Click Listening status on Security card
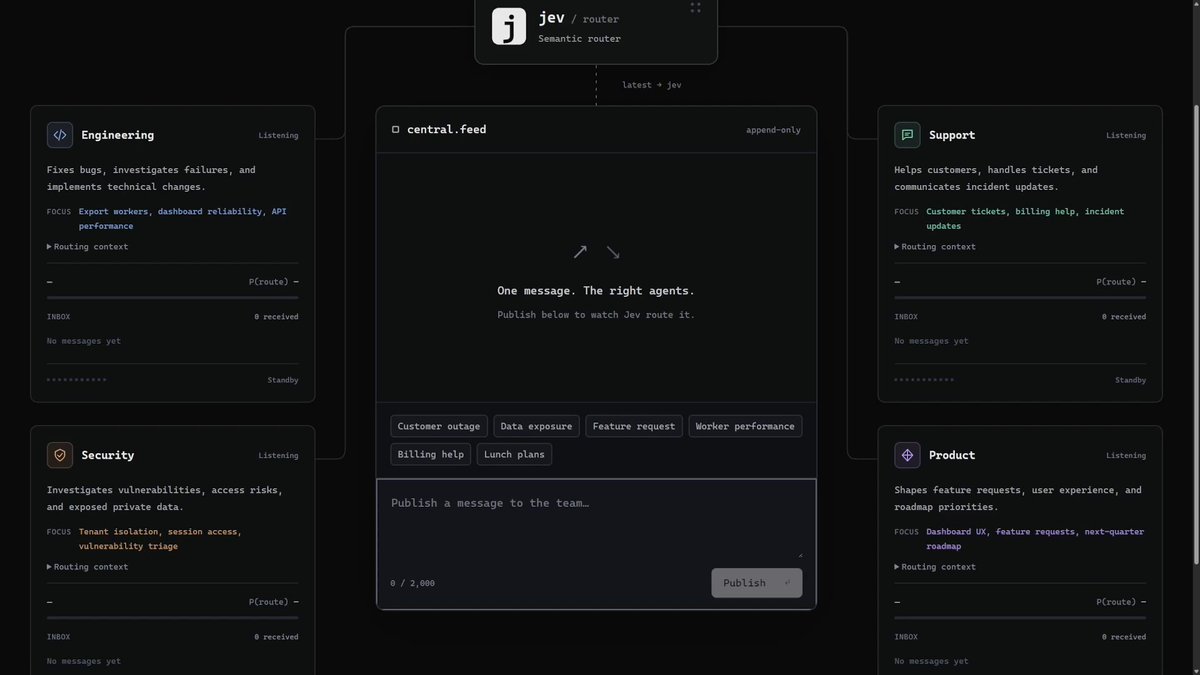Viewport: 1200px width, 675px height. click(278, 455)
